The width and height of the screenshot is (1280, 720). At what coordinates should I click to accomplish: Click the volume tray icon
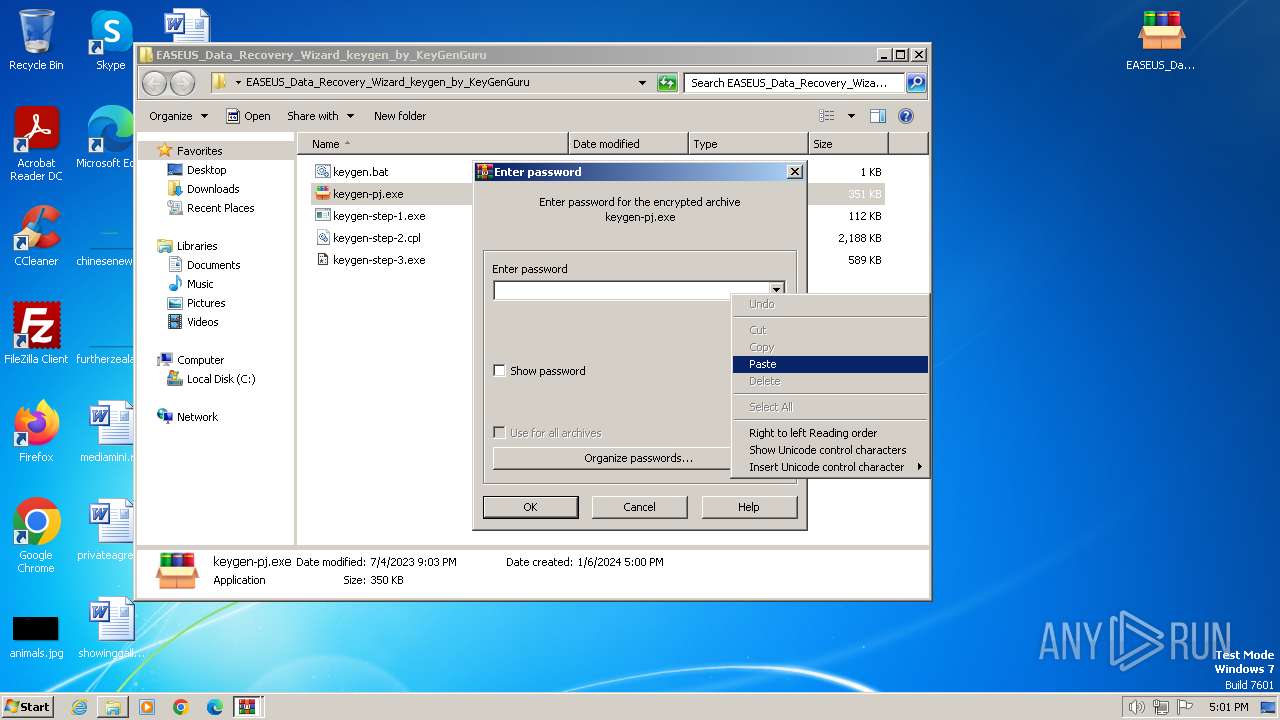pyautogui.click(x=1136, y=707)
